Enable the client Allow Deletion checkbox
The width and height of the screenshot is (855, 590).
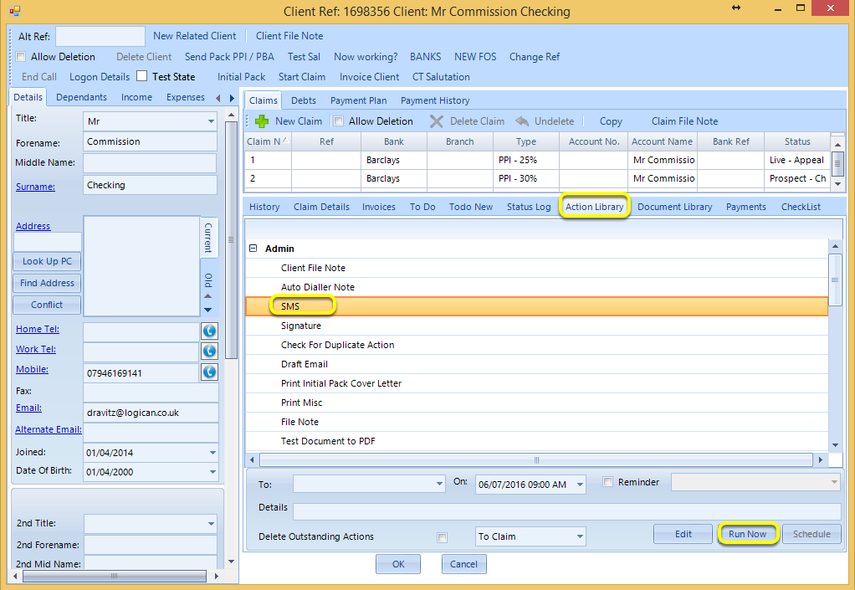[21, 57]
